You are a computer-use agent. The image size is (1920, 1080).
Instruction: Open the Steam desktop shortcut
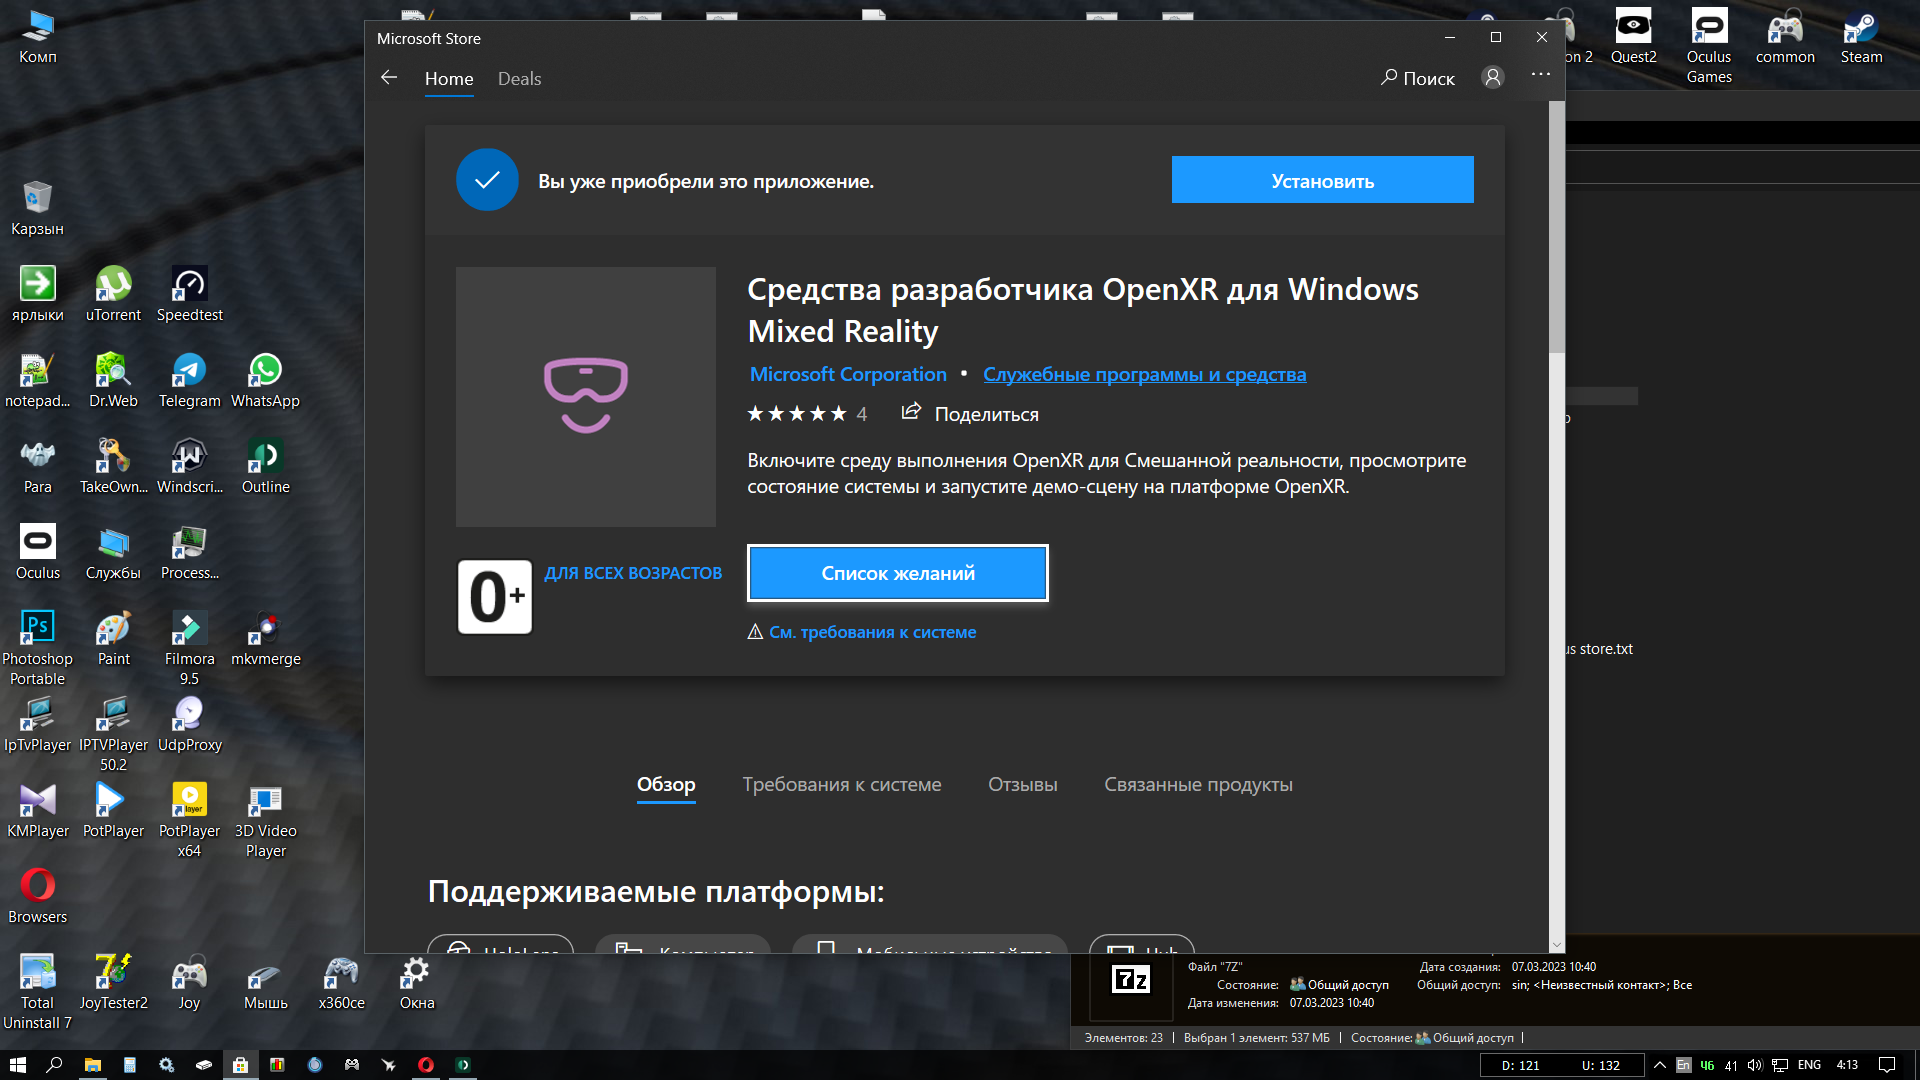(1861, 37)
